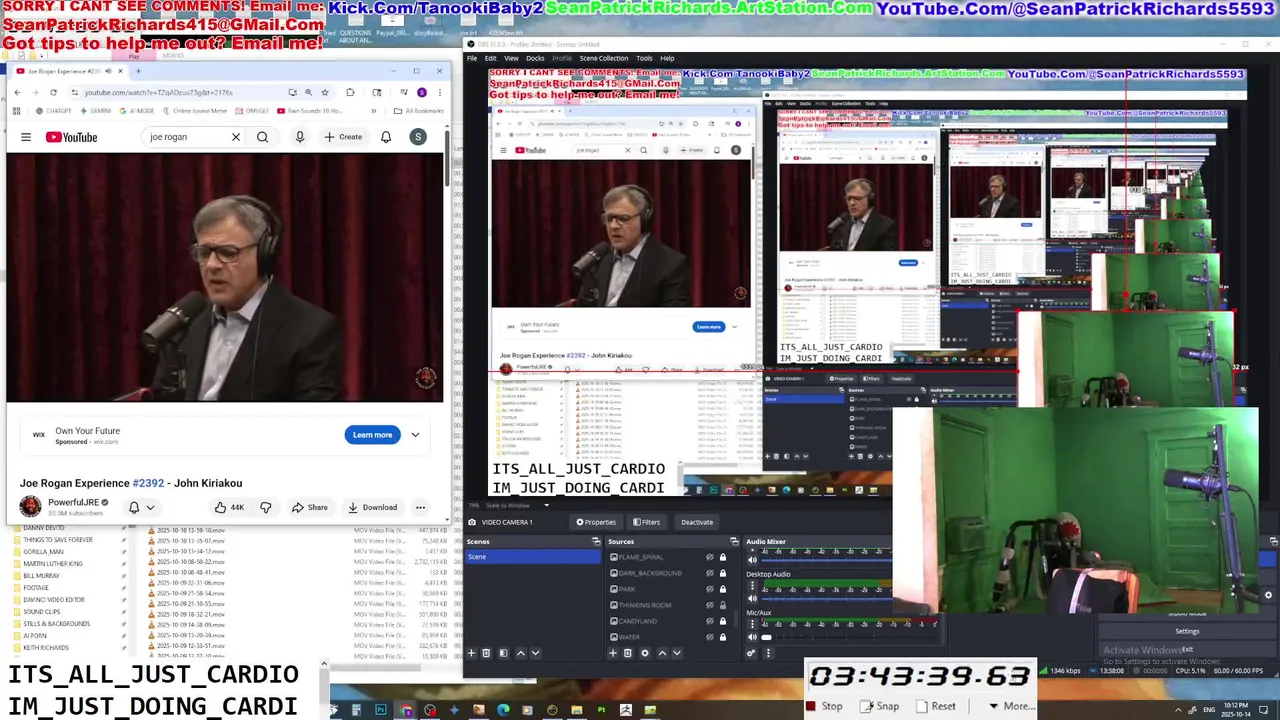
Task: Open Mic/Aux options dots
Action: [x=753, y=624]
